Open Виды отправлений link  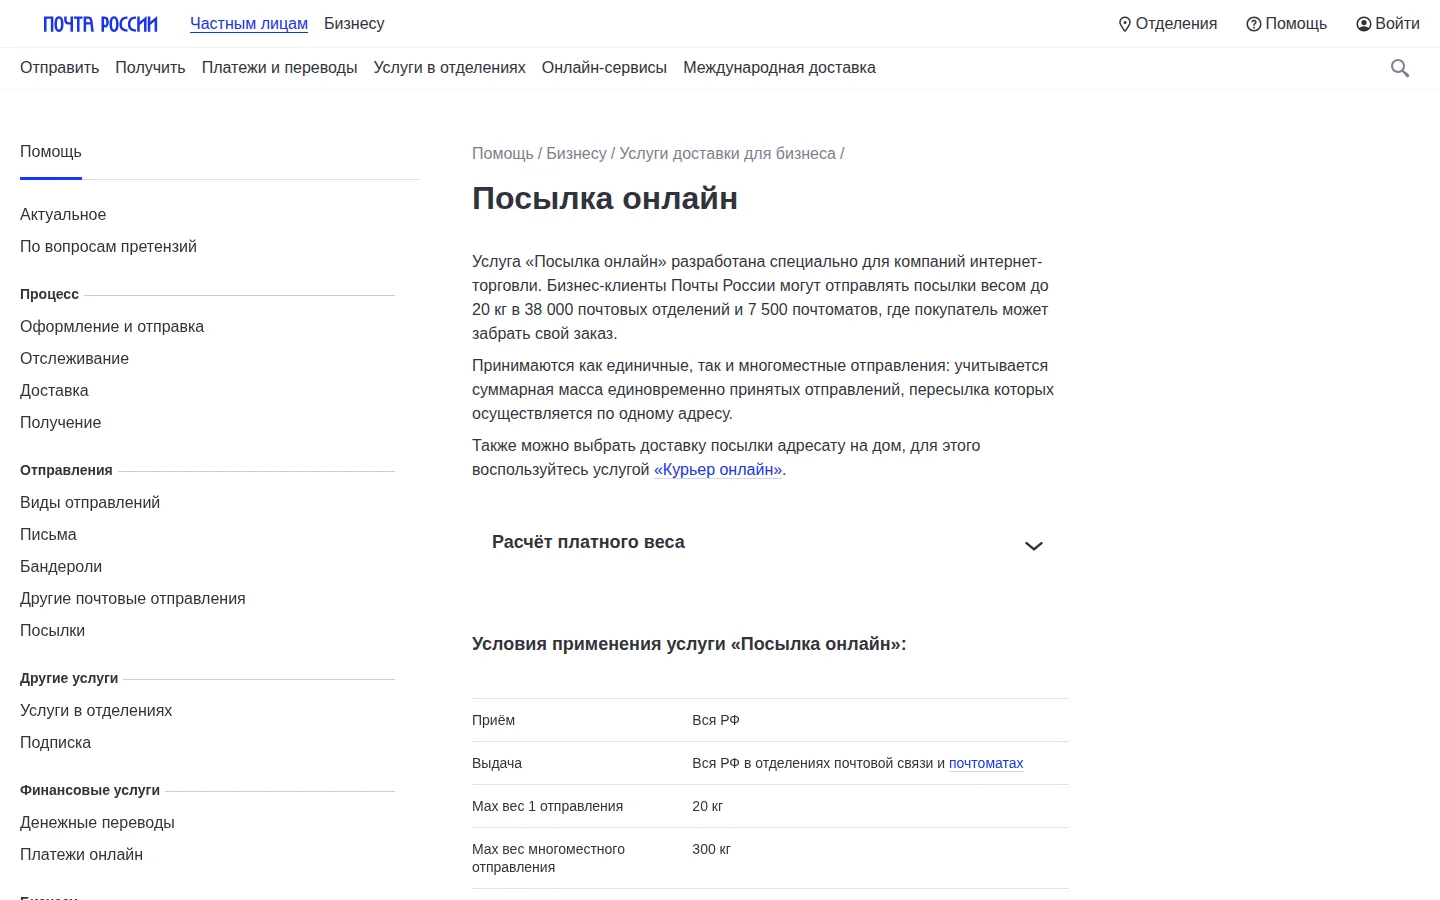[x=90, y=503]
